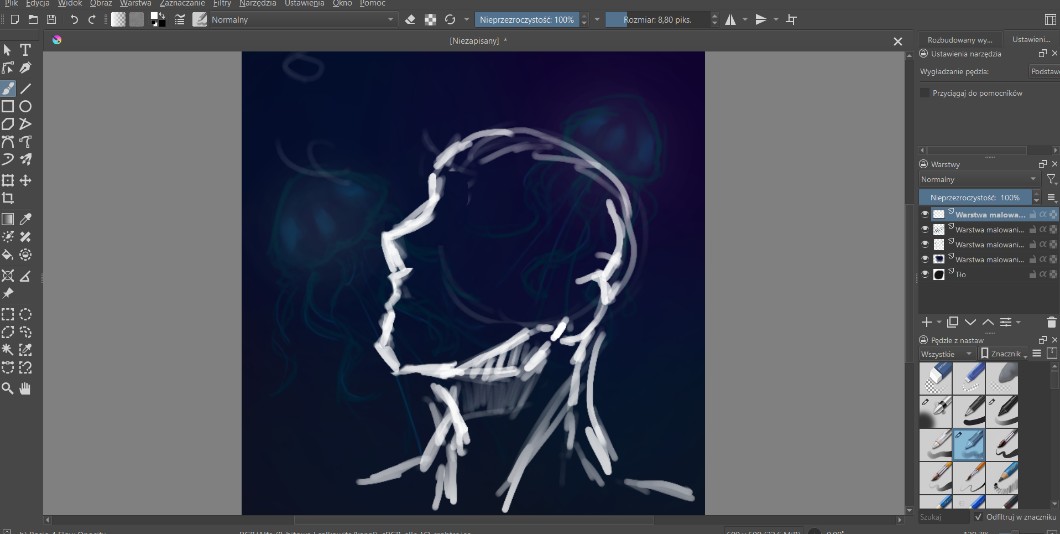Select the Crop tool
Image resolution: width=1060 pixels, height=534 pixels.
(x=8, y=199)
